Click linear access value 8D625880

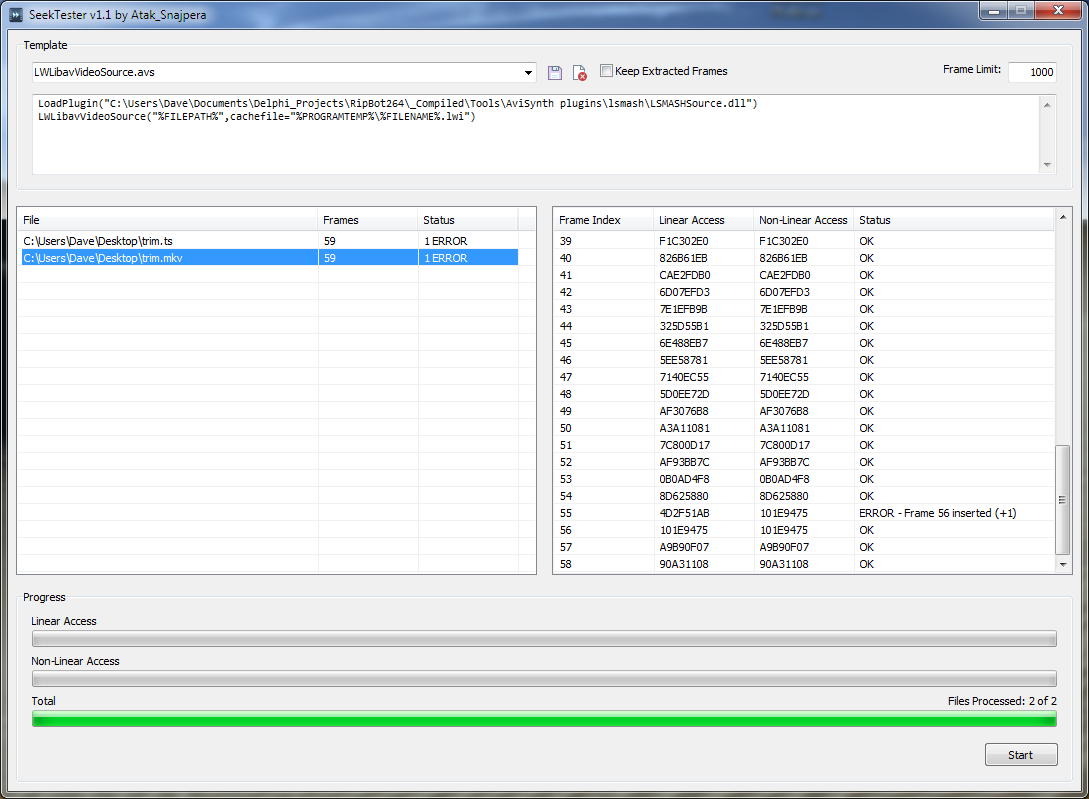[683, 496]
